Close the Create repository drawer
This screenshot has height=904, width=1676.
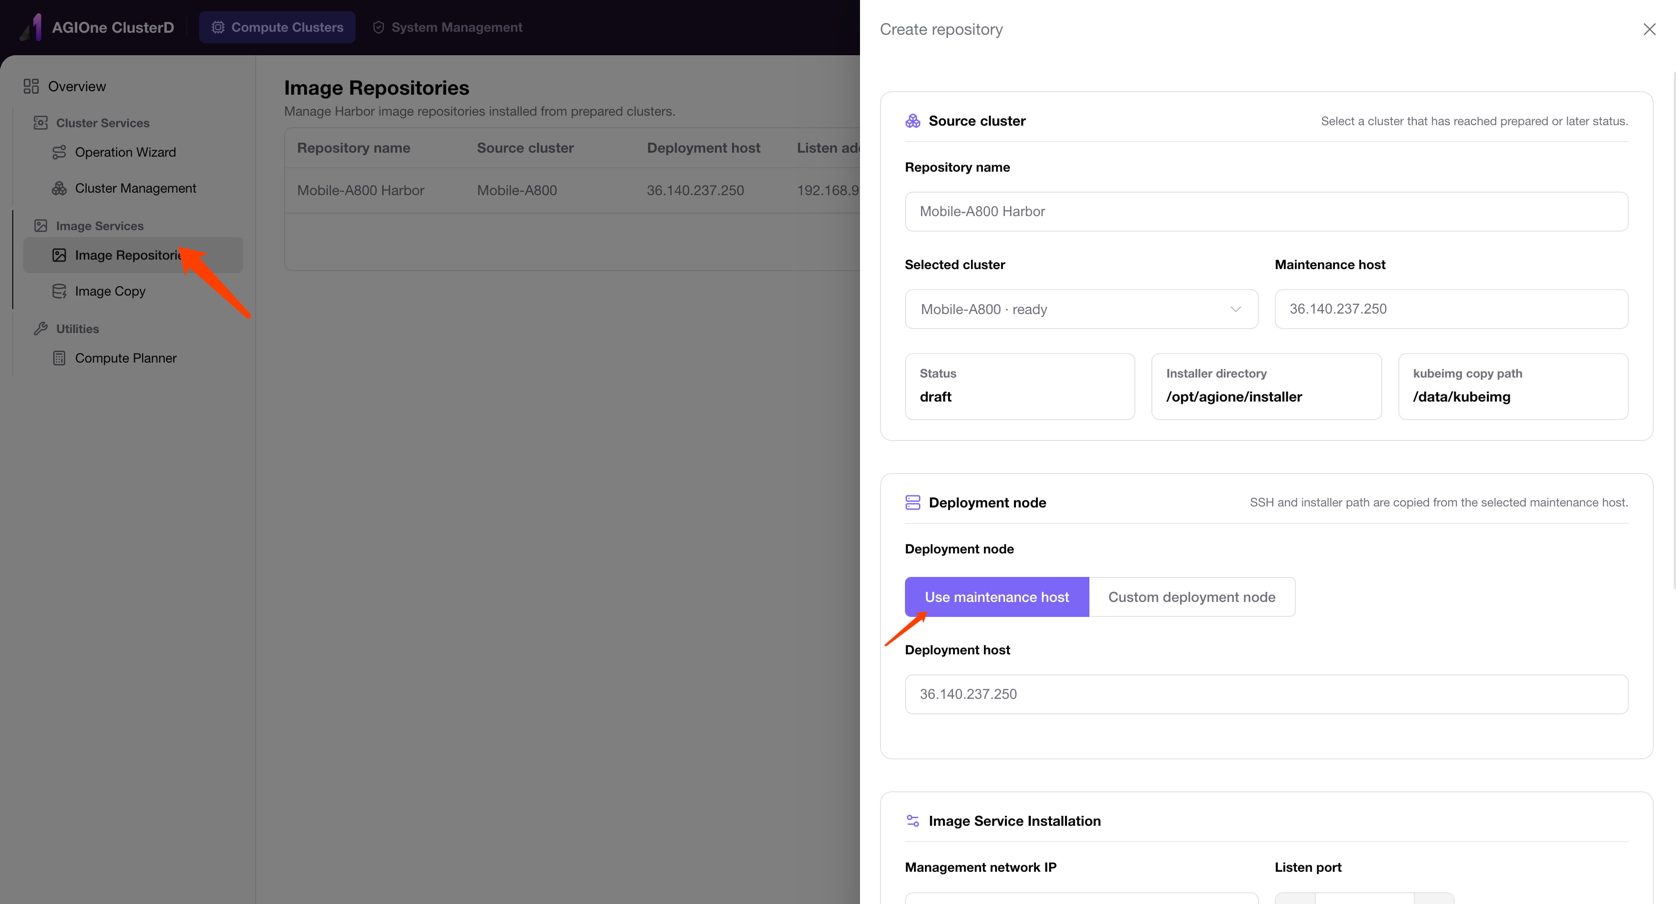tap(1649, 29)
